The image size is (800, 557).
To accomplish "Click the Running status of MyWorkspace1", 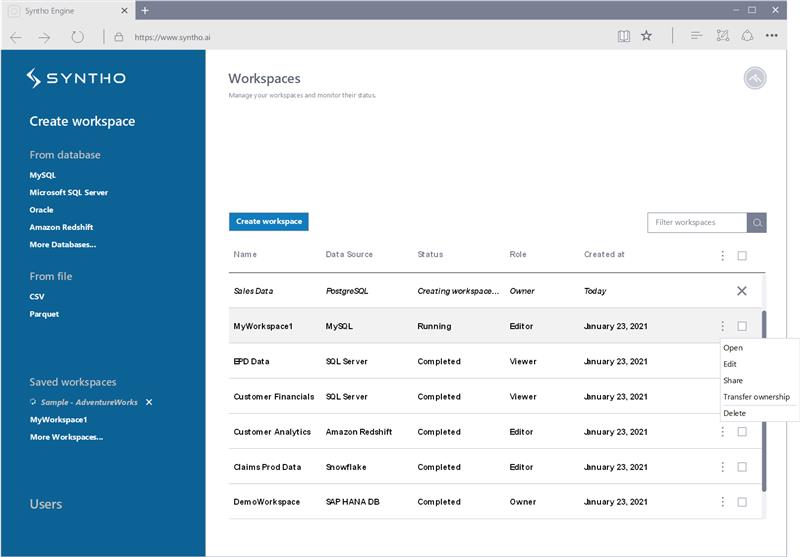I will tap(434, 326).
